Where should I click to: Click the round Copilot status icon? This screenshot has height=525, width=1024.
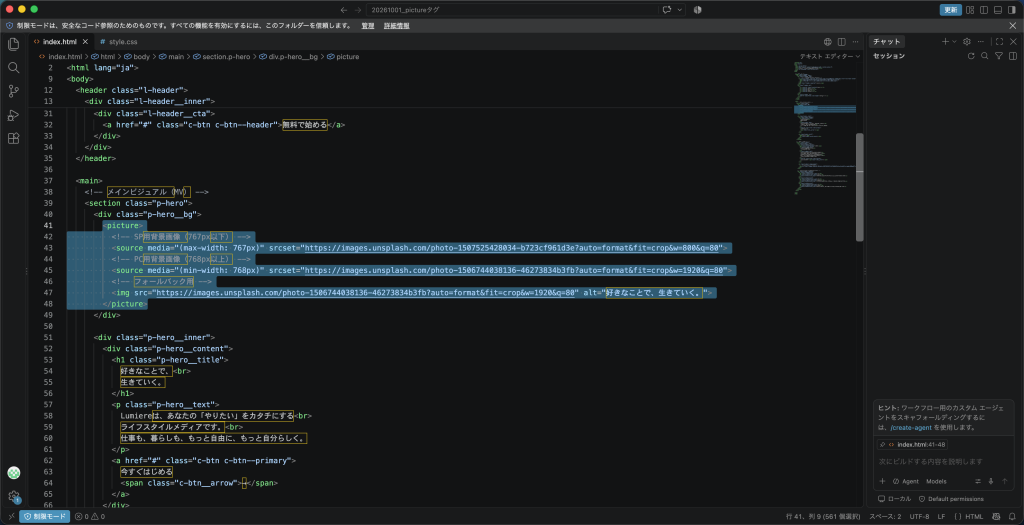click(x=697, y=10)
